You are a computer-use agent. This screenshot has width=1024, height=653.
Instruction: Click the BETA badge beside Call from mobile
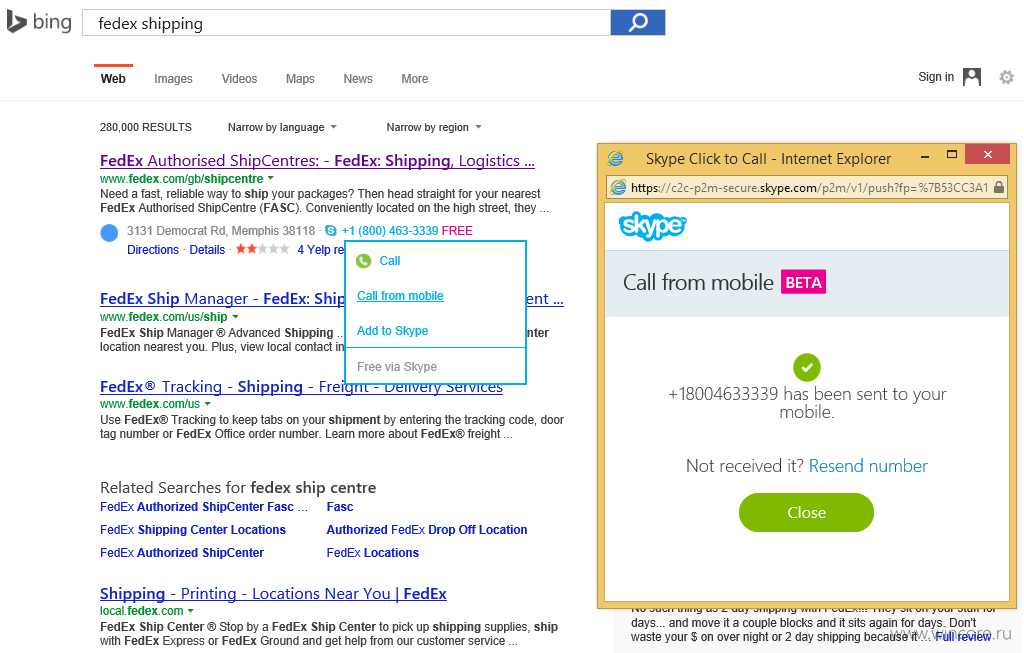pos(803,282)
